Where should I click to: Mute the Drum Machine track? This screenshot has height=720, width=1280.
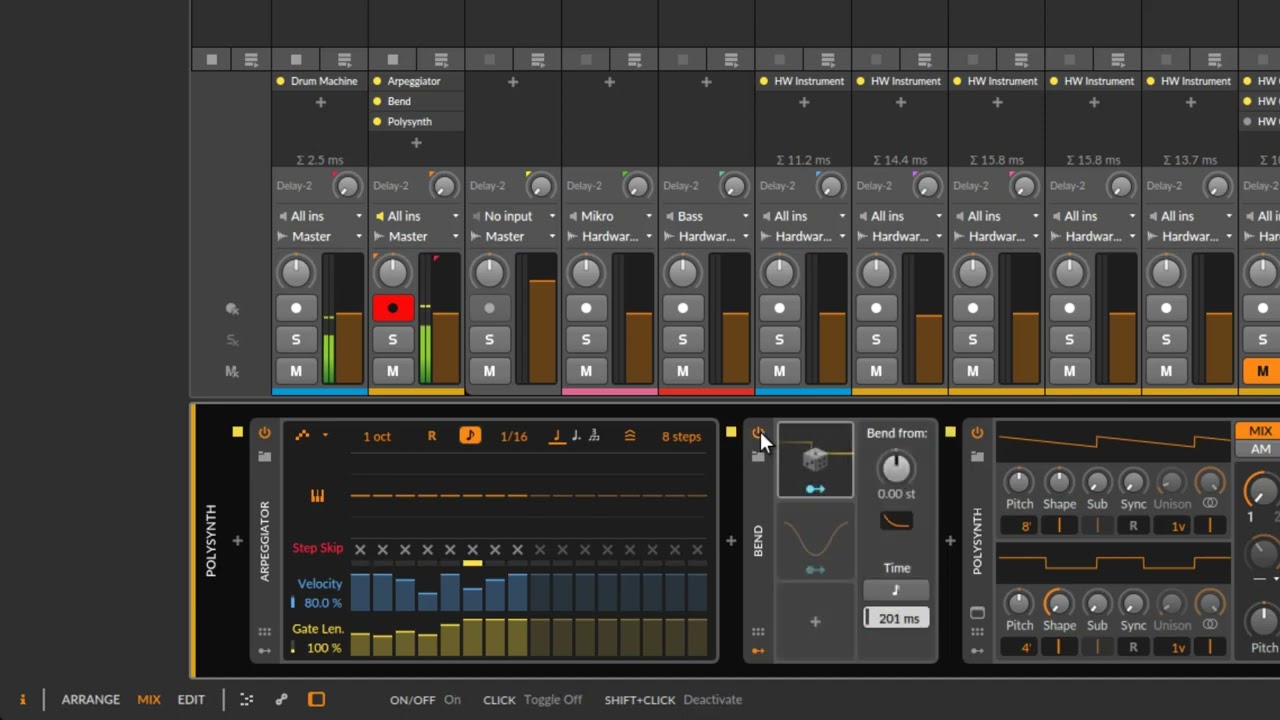[296, 371]
